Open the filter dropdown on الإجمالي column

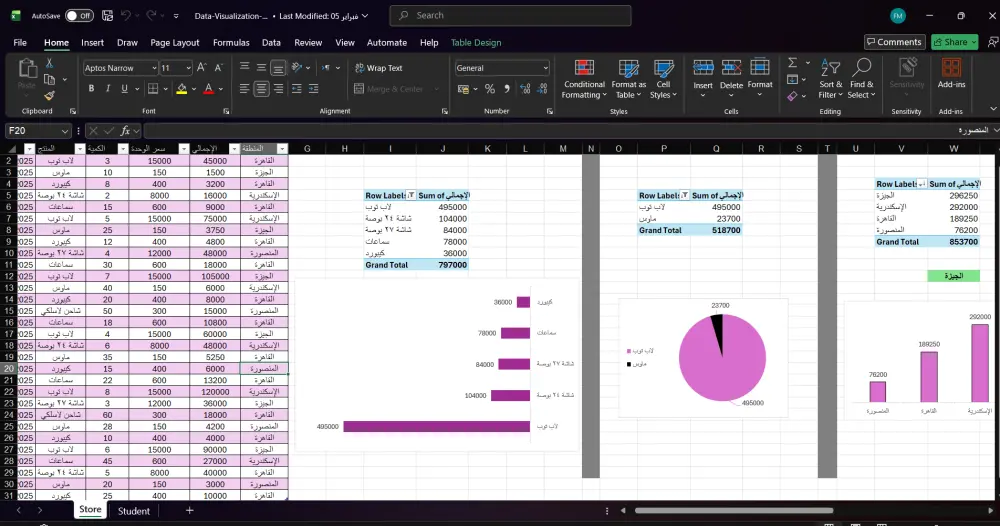click(234, 149)
